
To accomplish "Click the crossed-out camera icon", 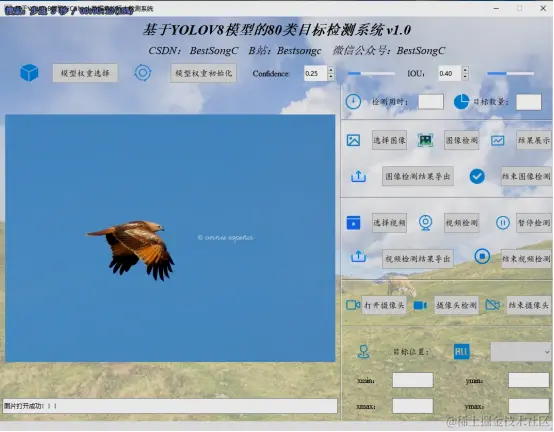I will 493,305.
